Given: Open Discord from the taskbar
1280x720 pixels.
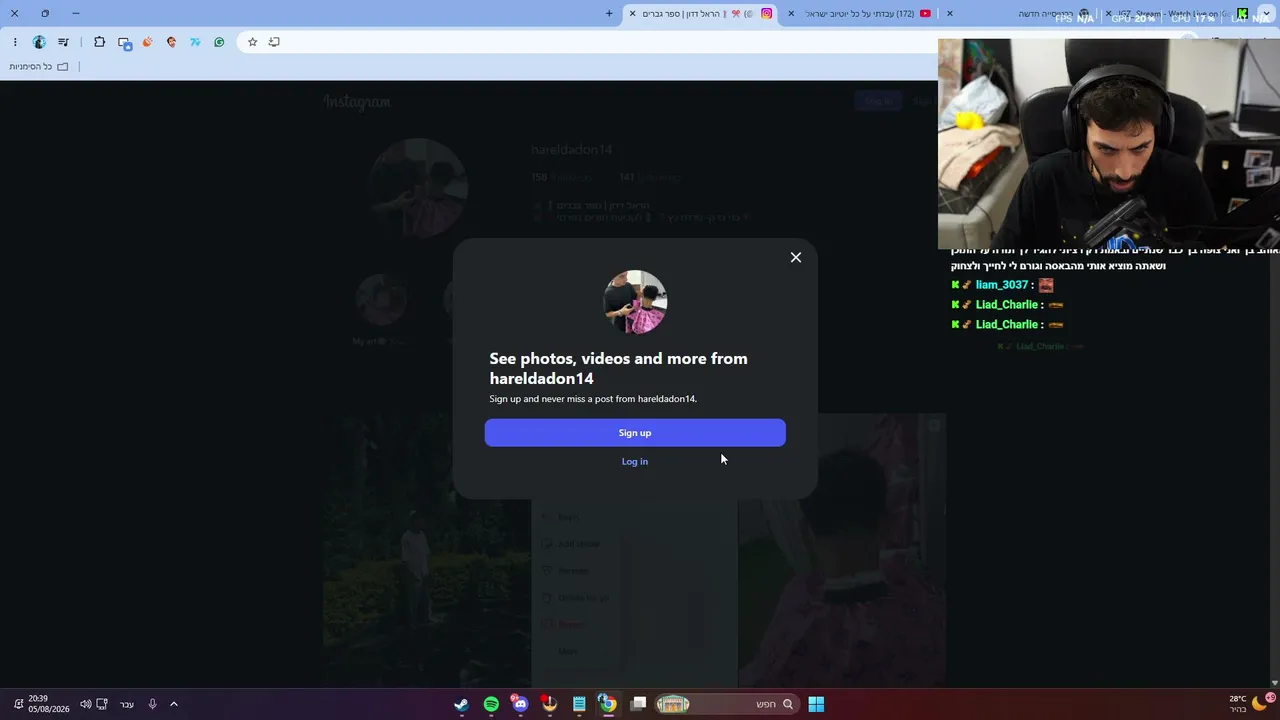Looking at the screenshot, I should tap(519, 704).
